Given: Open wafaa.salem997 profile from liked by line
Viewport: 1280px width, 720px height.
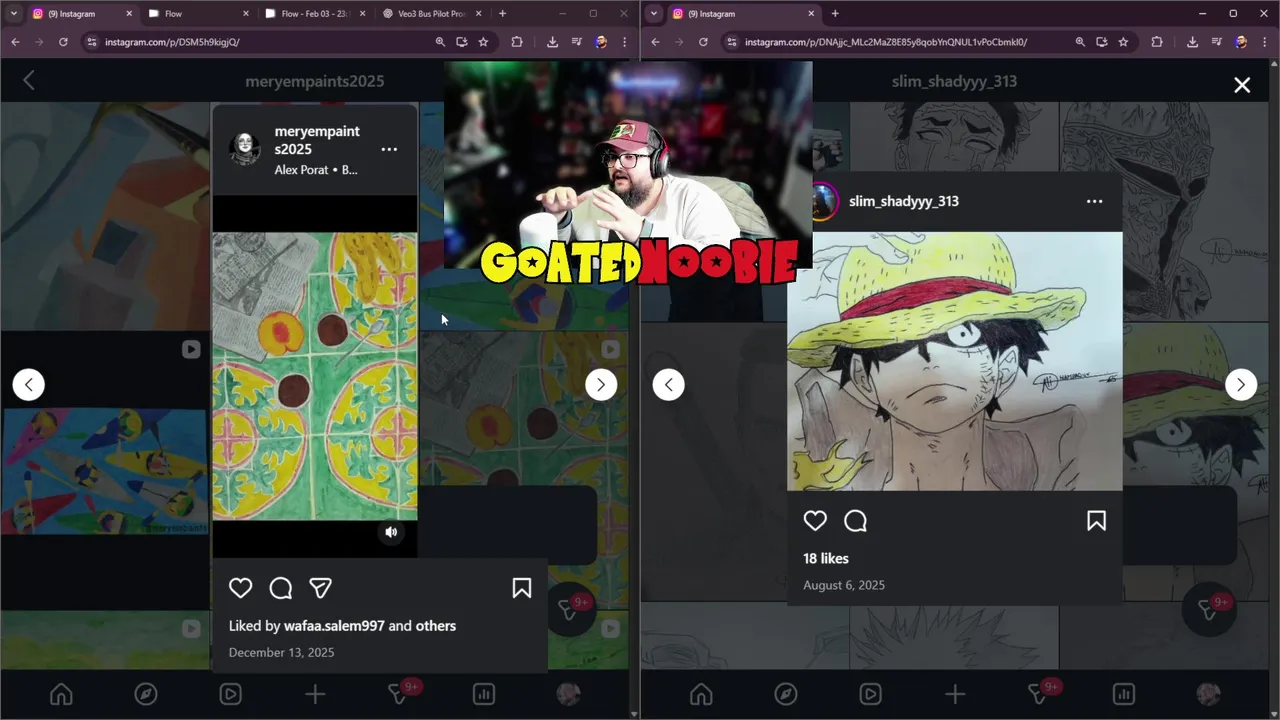Looking at the screenshot, I should tap(334, 626).
